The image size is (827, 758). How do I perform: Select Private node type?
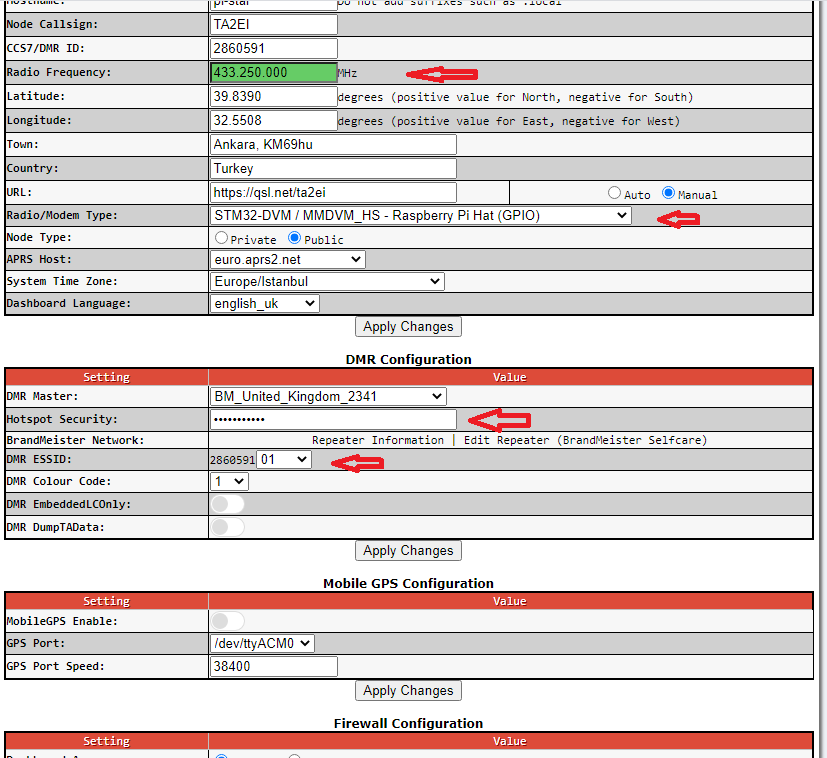pyautogui.click(x=222, y=238)
